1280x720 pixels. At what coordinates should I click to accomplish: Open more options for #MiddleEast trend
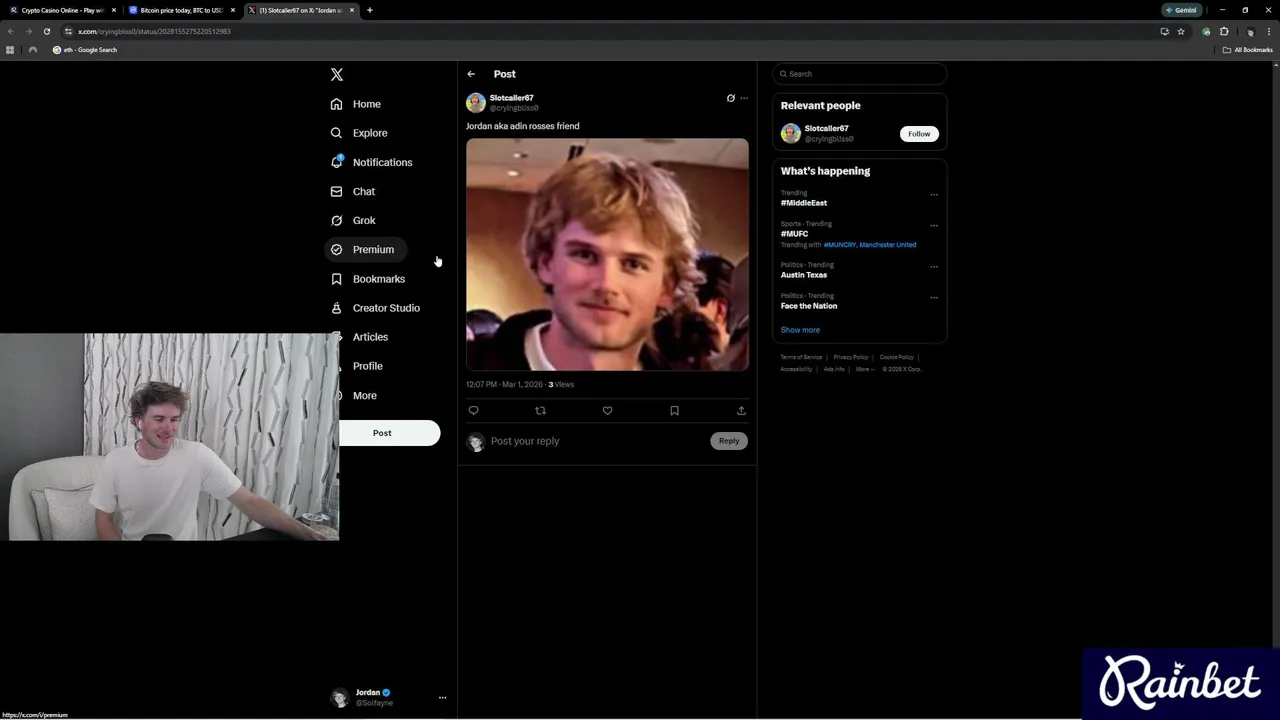click(x=934, y=195)
